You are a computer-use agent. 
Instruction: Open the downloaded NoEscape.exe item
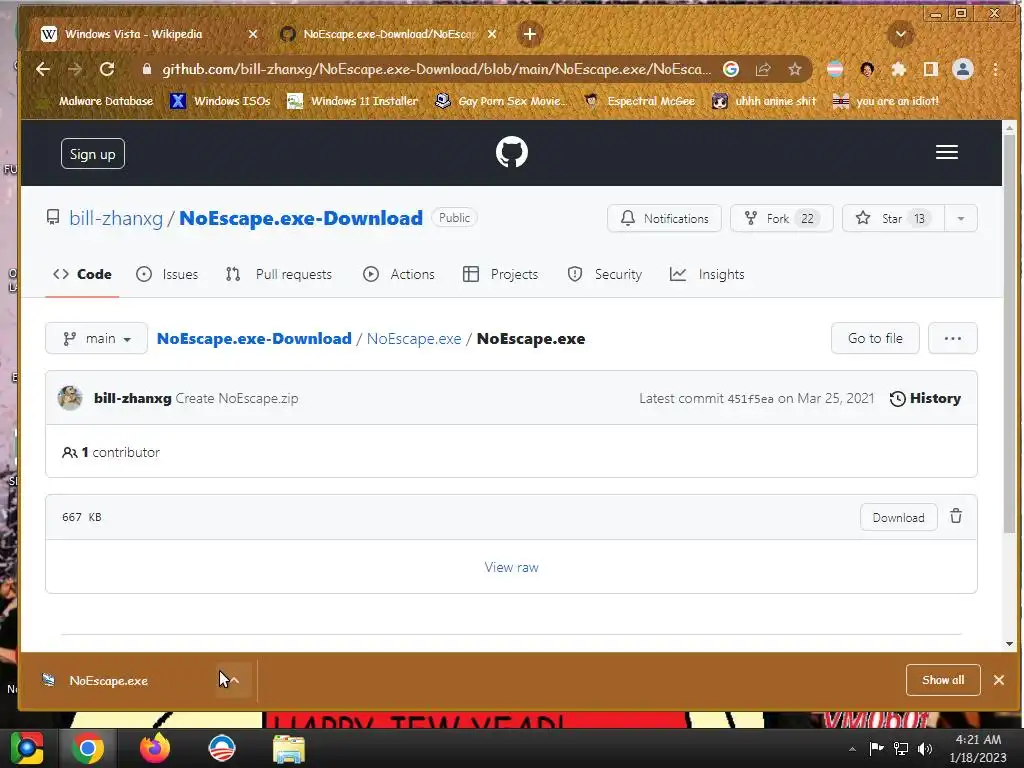point(108,680)
